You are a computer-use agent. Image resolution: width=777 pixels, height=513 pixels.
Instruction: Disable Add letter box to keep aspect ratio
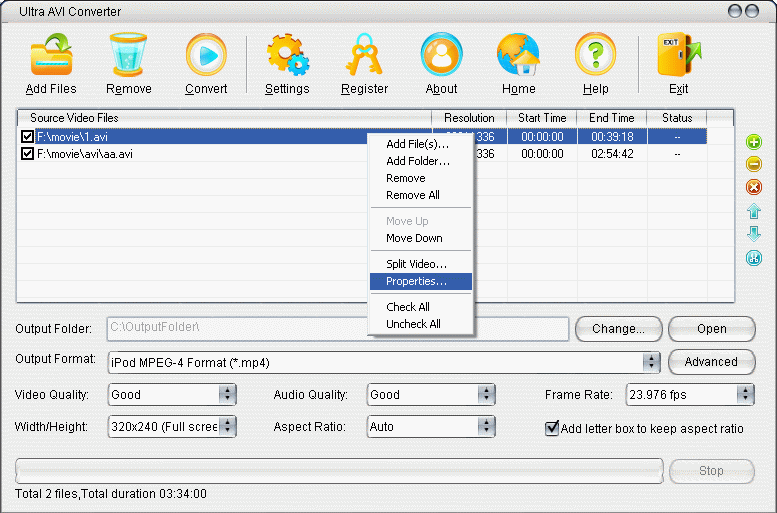[552, 428]
